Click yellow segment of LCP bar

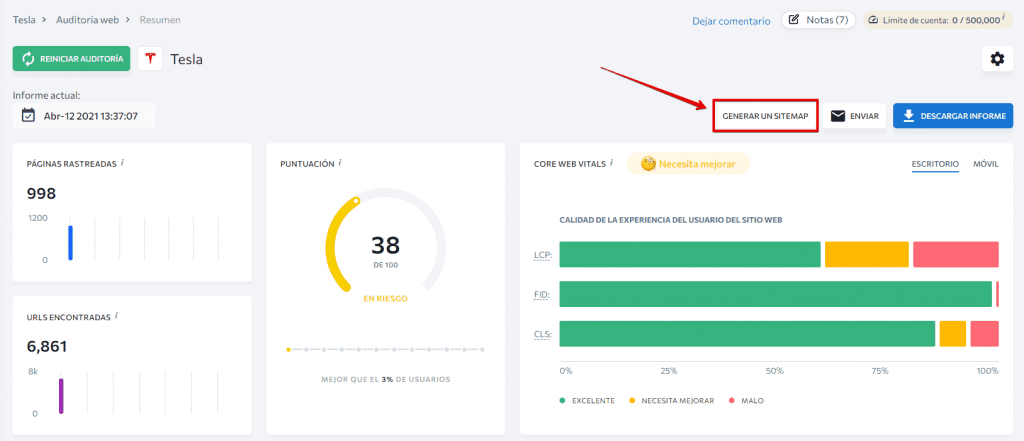click(x=867, y=254)
